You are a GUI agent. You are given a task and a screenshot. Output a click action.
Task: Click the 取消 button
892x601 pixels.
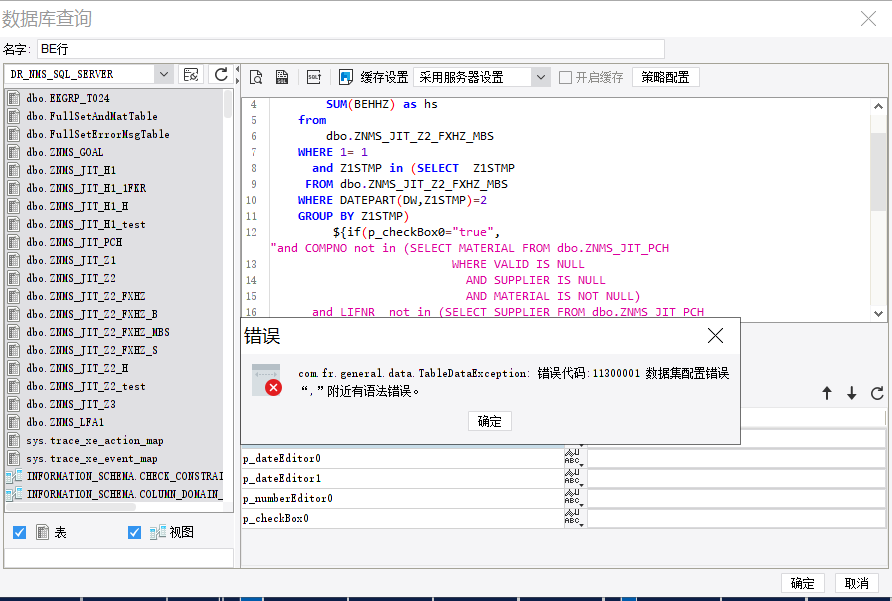point(856,583)
